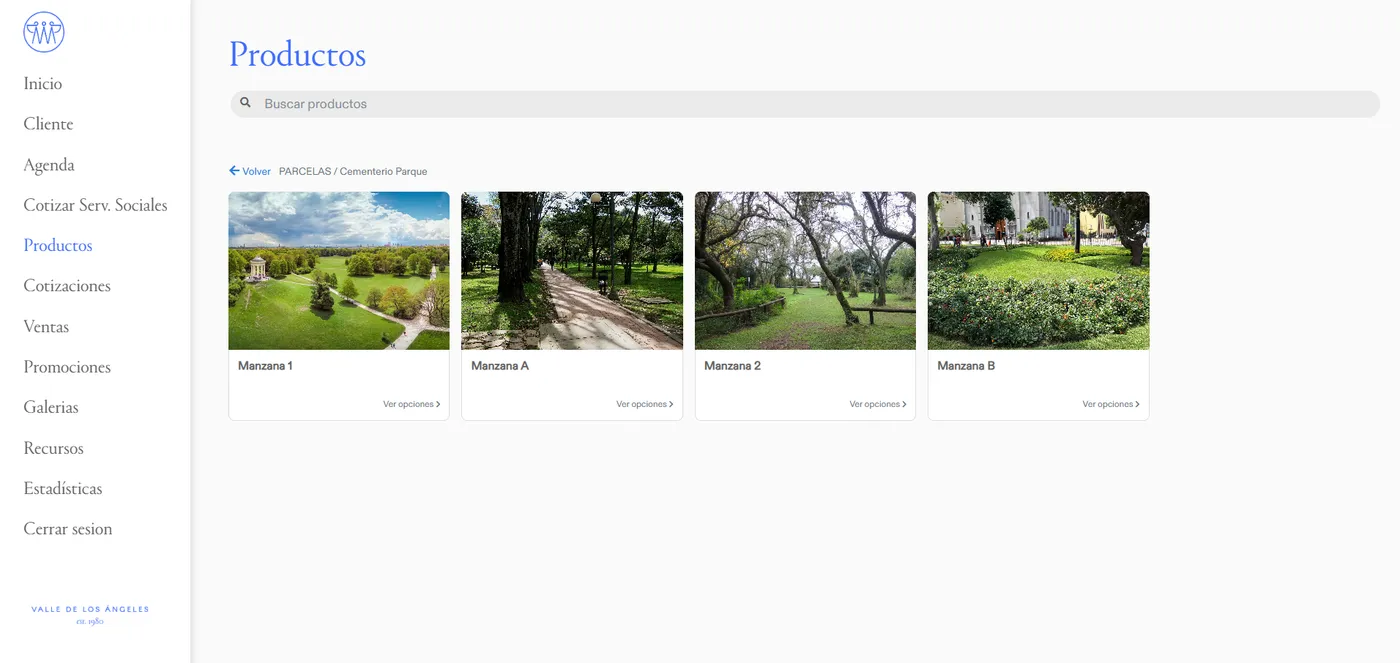The image size is (1400, 663).
Task: Open the Agenda menu item
Action: [49, 165]
